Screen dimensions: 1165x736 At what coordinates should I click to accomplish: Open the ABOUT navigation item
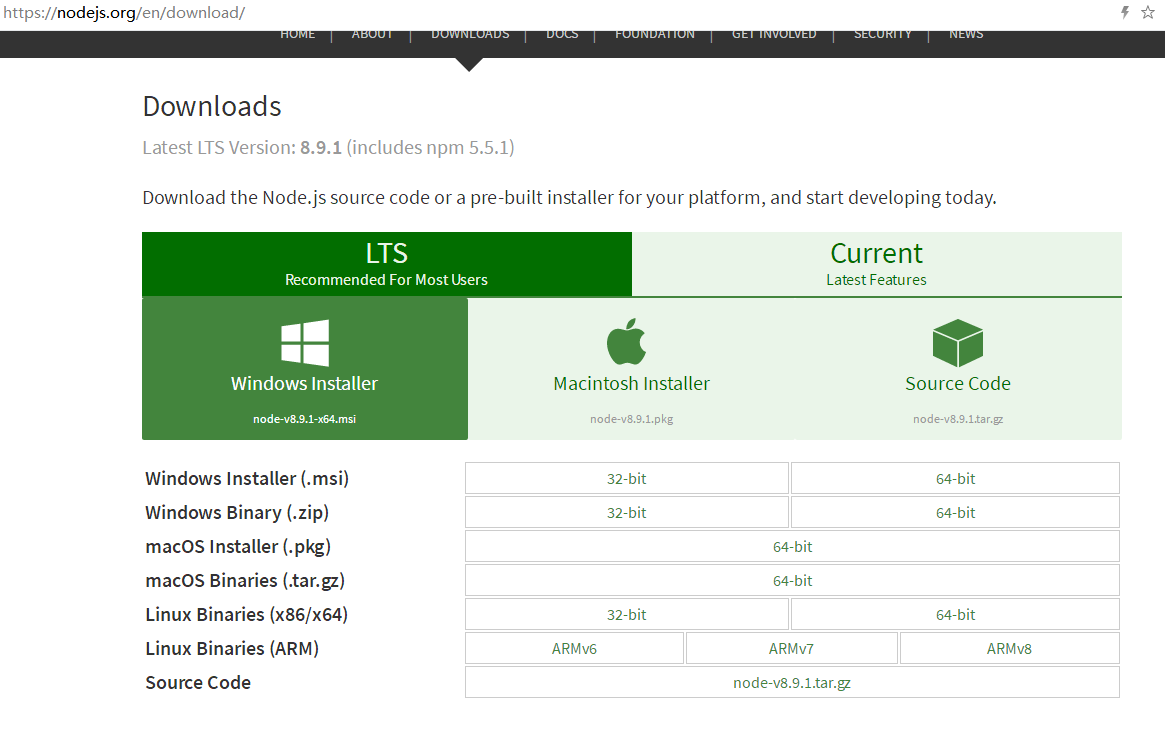coord(371,34)
